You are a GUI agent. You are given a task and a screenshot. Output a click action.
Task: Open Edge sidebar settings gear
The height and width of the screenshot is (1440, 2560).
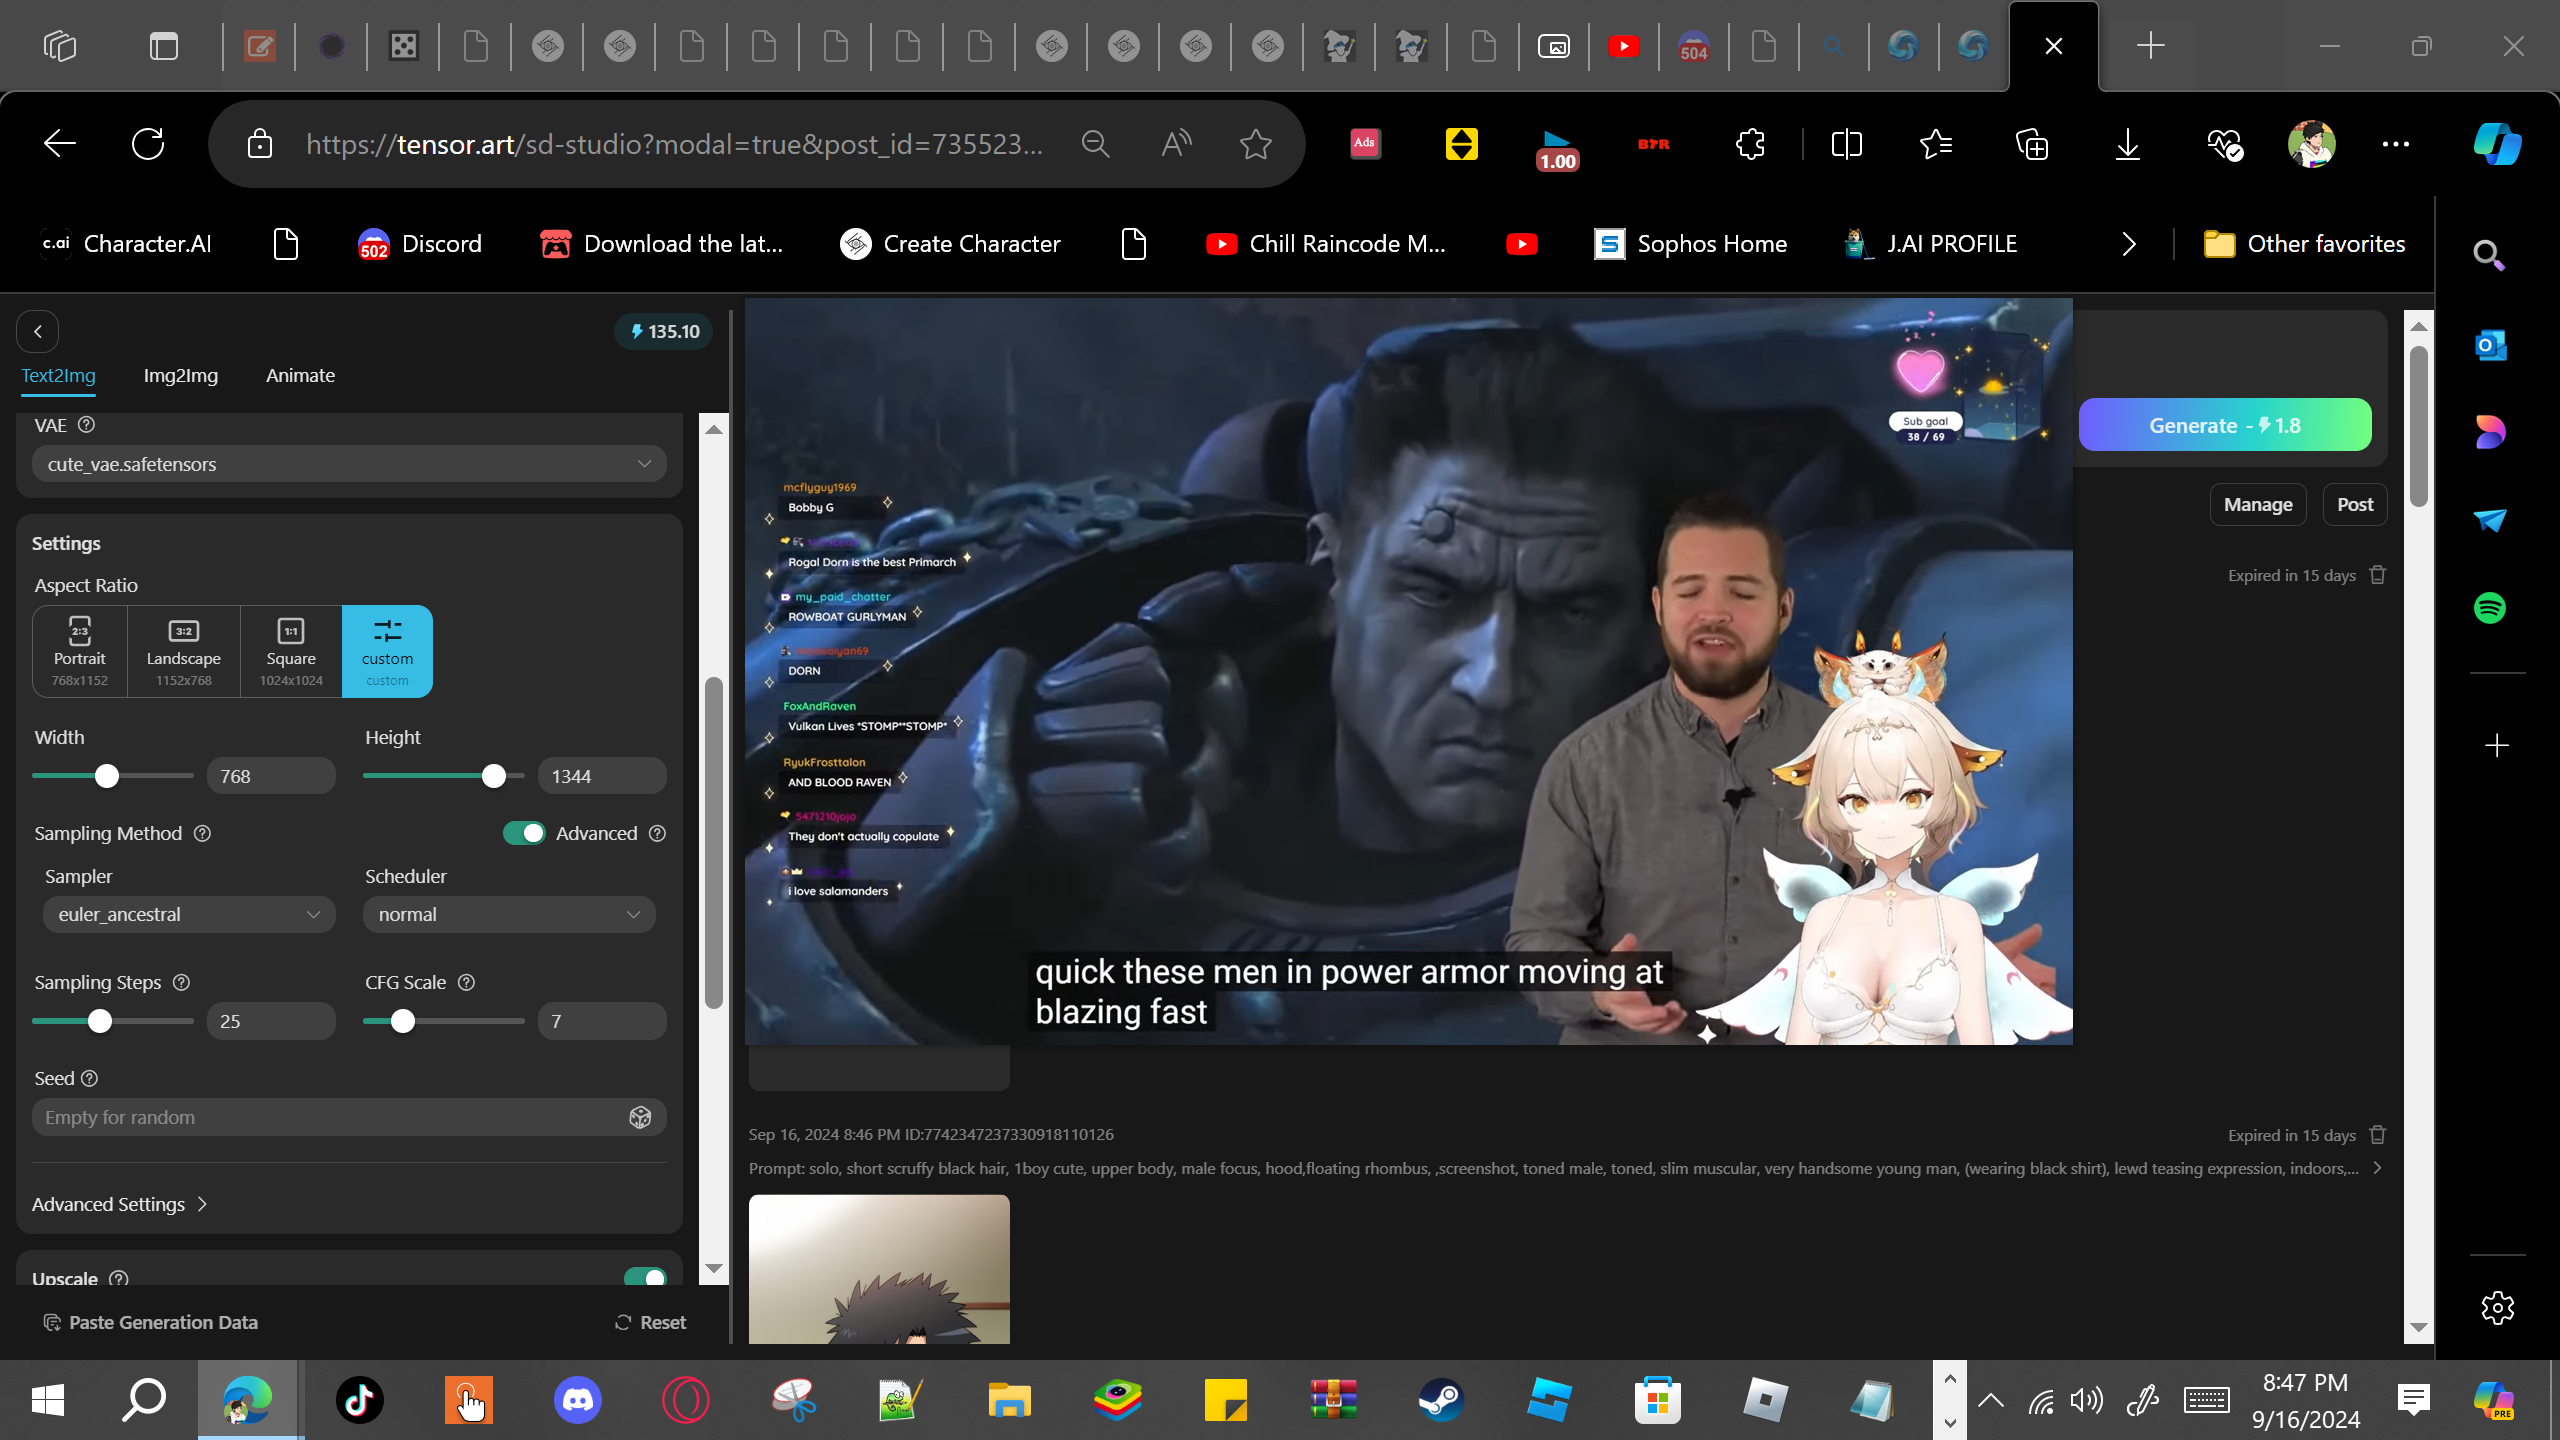tap(2497, 1307)
